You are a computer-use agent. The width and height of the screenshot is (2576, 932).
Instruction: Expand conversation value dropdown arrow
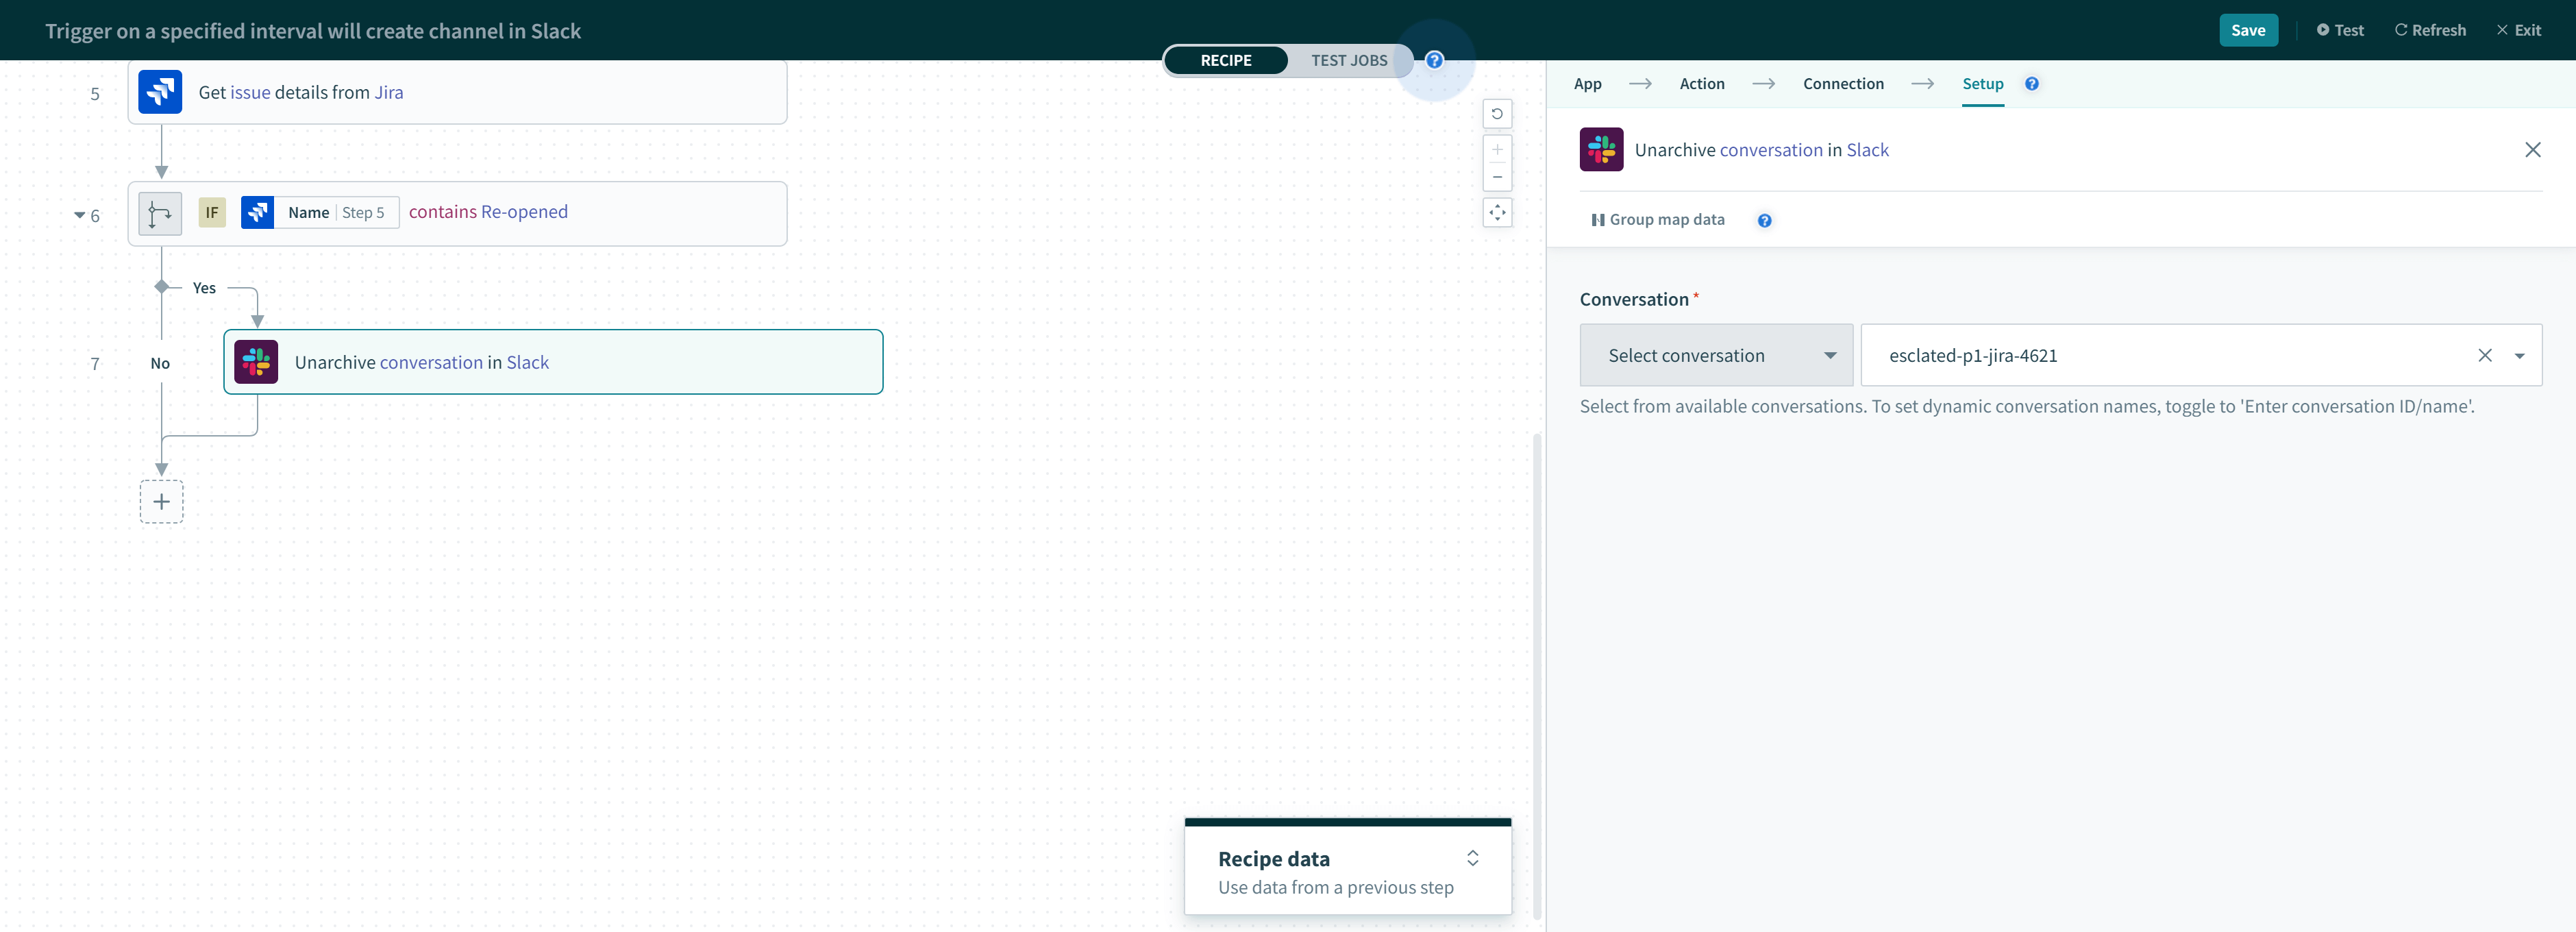click(x=2519, y=356)
